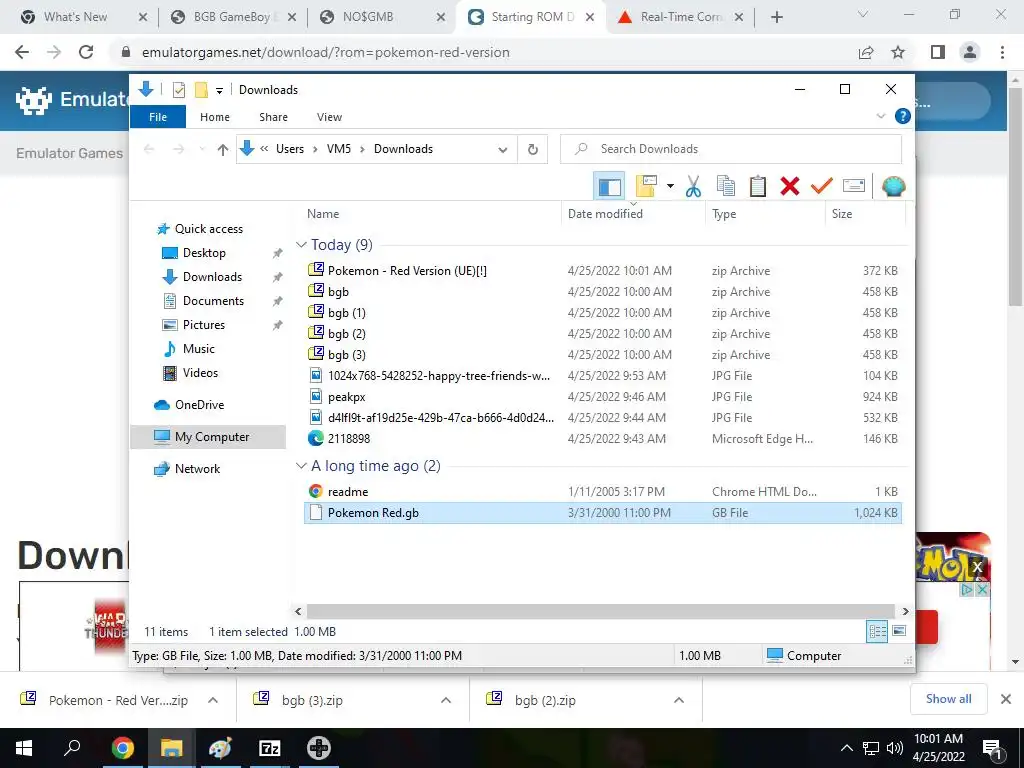
Task: Open the View ribbon tab
Action: tap(329, 117)
